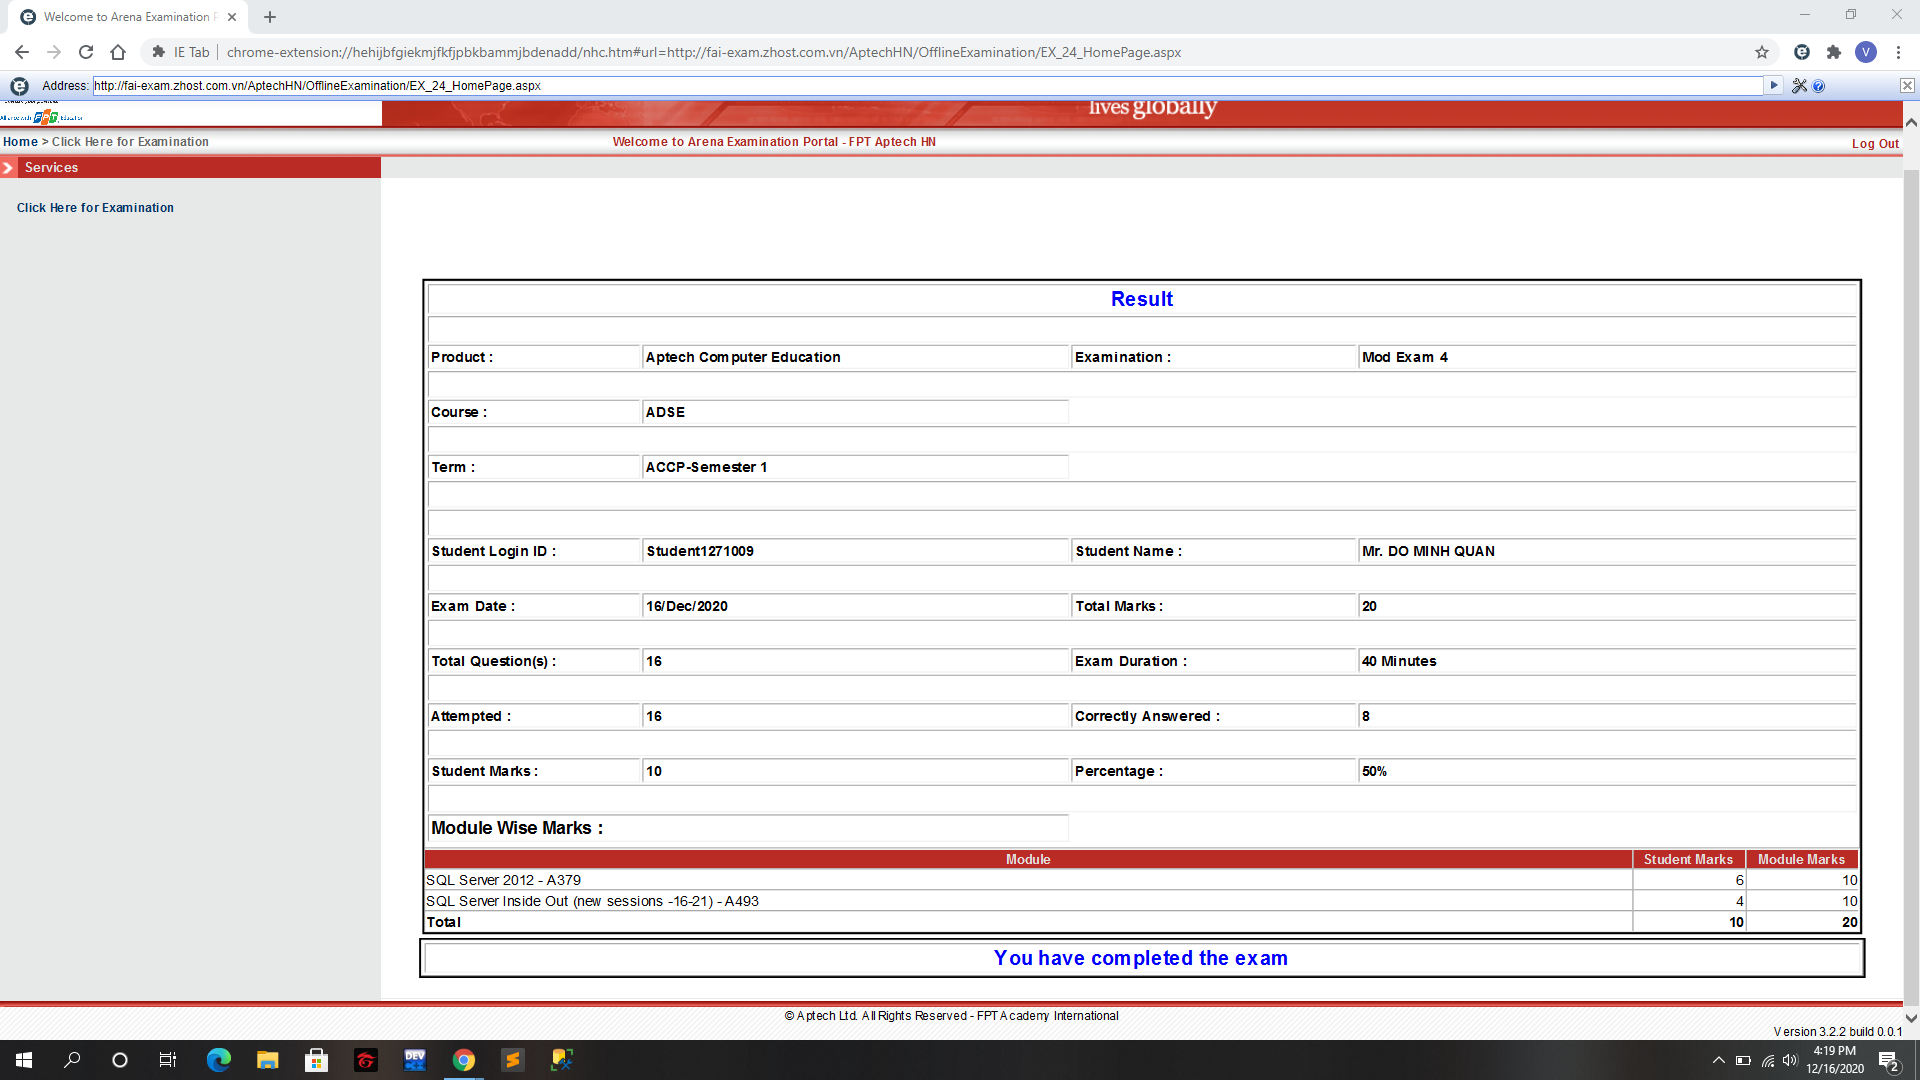Click the Log Out link

1875,144
